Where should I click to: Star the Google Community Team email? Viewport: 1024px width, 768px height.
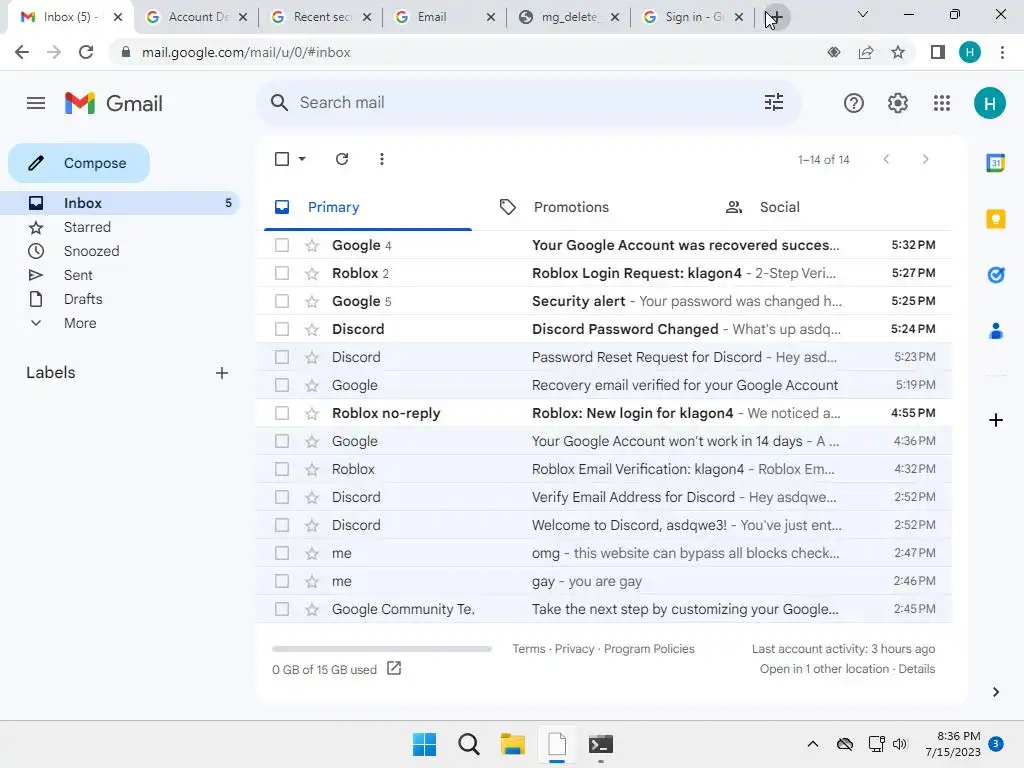tap(312, 610)
